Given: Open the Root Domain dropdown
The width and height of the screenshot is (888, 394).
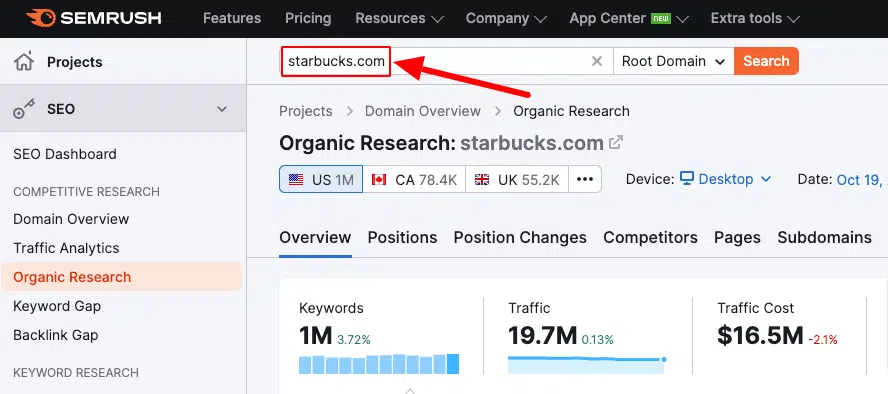Looking at the screenshot, I should click(x=673, y=61).
